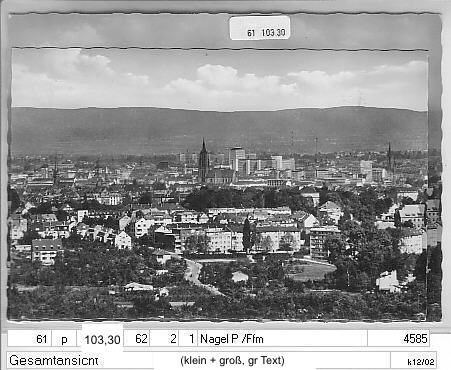The height and width of the screenshot is (370, 451).
Task: Click the mountain ridge on the horizon
Action: (x=219, y=128)
